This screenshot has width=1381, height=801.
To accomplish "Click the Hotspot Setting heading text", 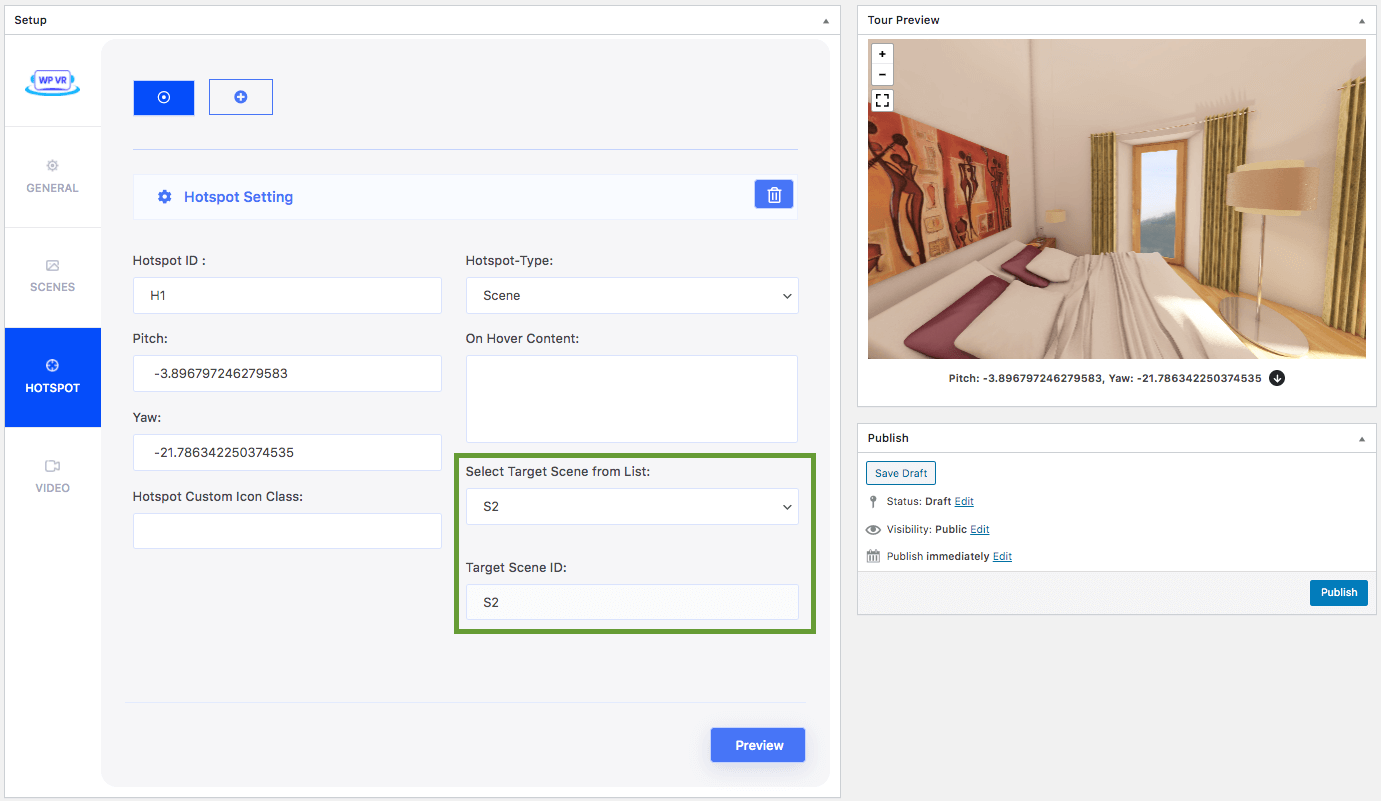I will tap(238, 197).
